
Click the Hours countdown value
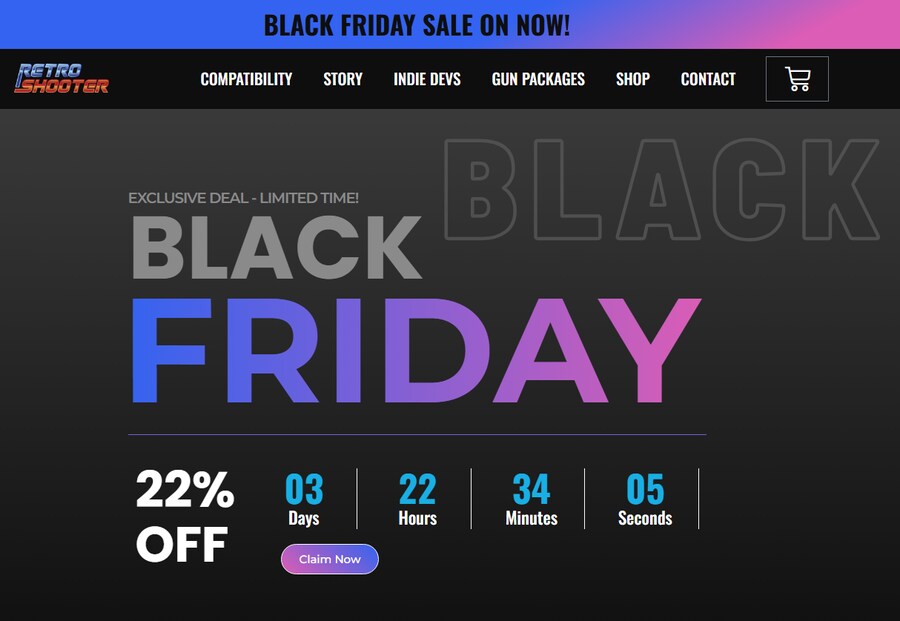point(417,490)
